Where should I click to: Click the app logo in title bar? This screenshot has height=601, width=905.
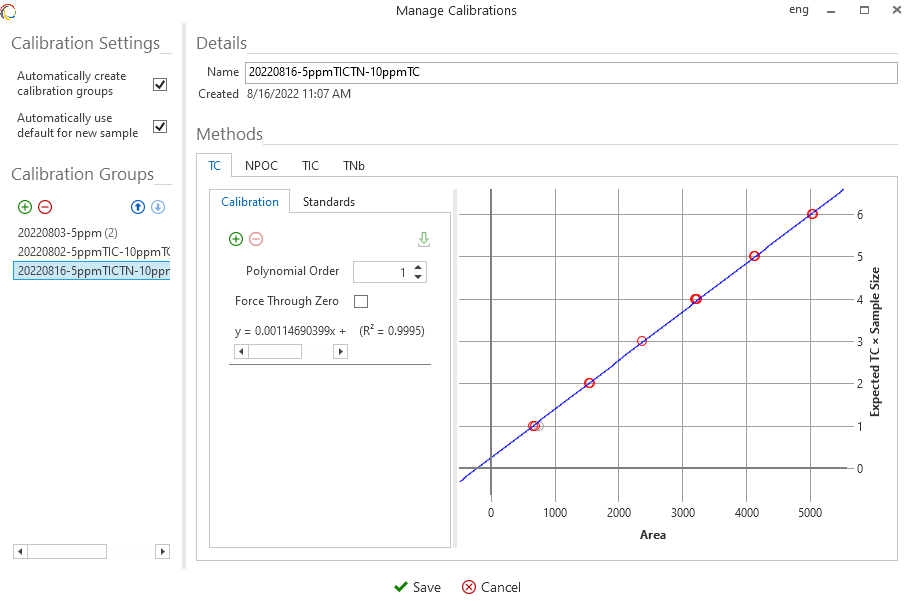coord(9,11)
